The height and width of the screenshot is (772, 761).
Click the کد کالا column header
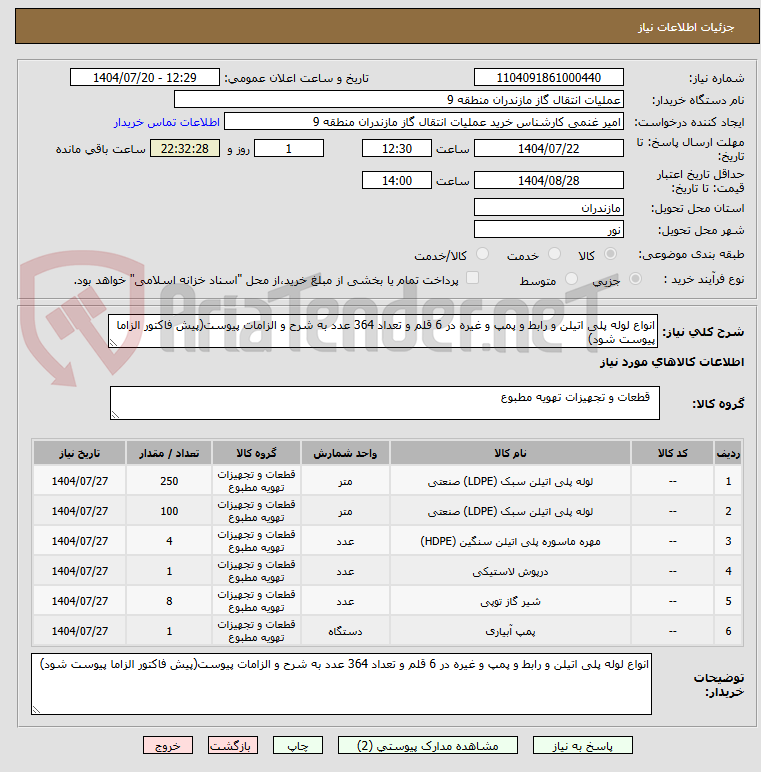click(x=672, y=453)
